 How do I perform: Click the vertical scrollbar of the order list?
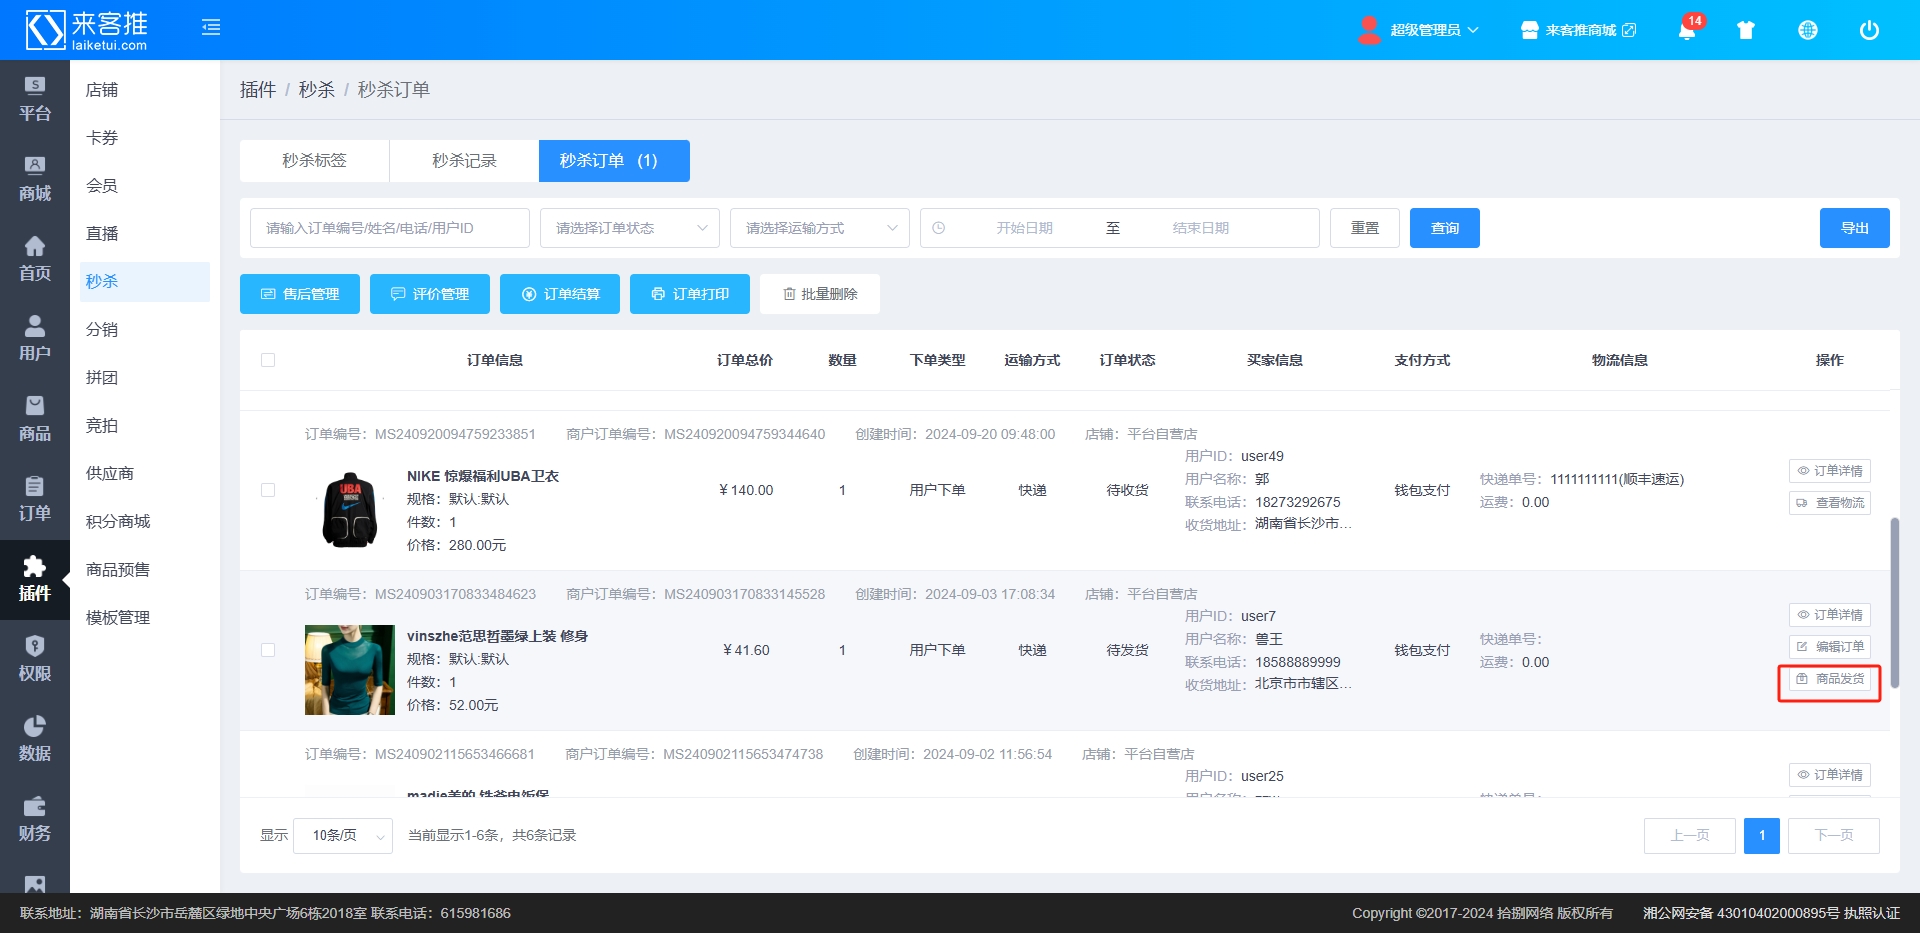click(1894, 602)
